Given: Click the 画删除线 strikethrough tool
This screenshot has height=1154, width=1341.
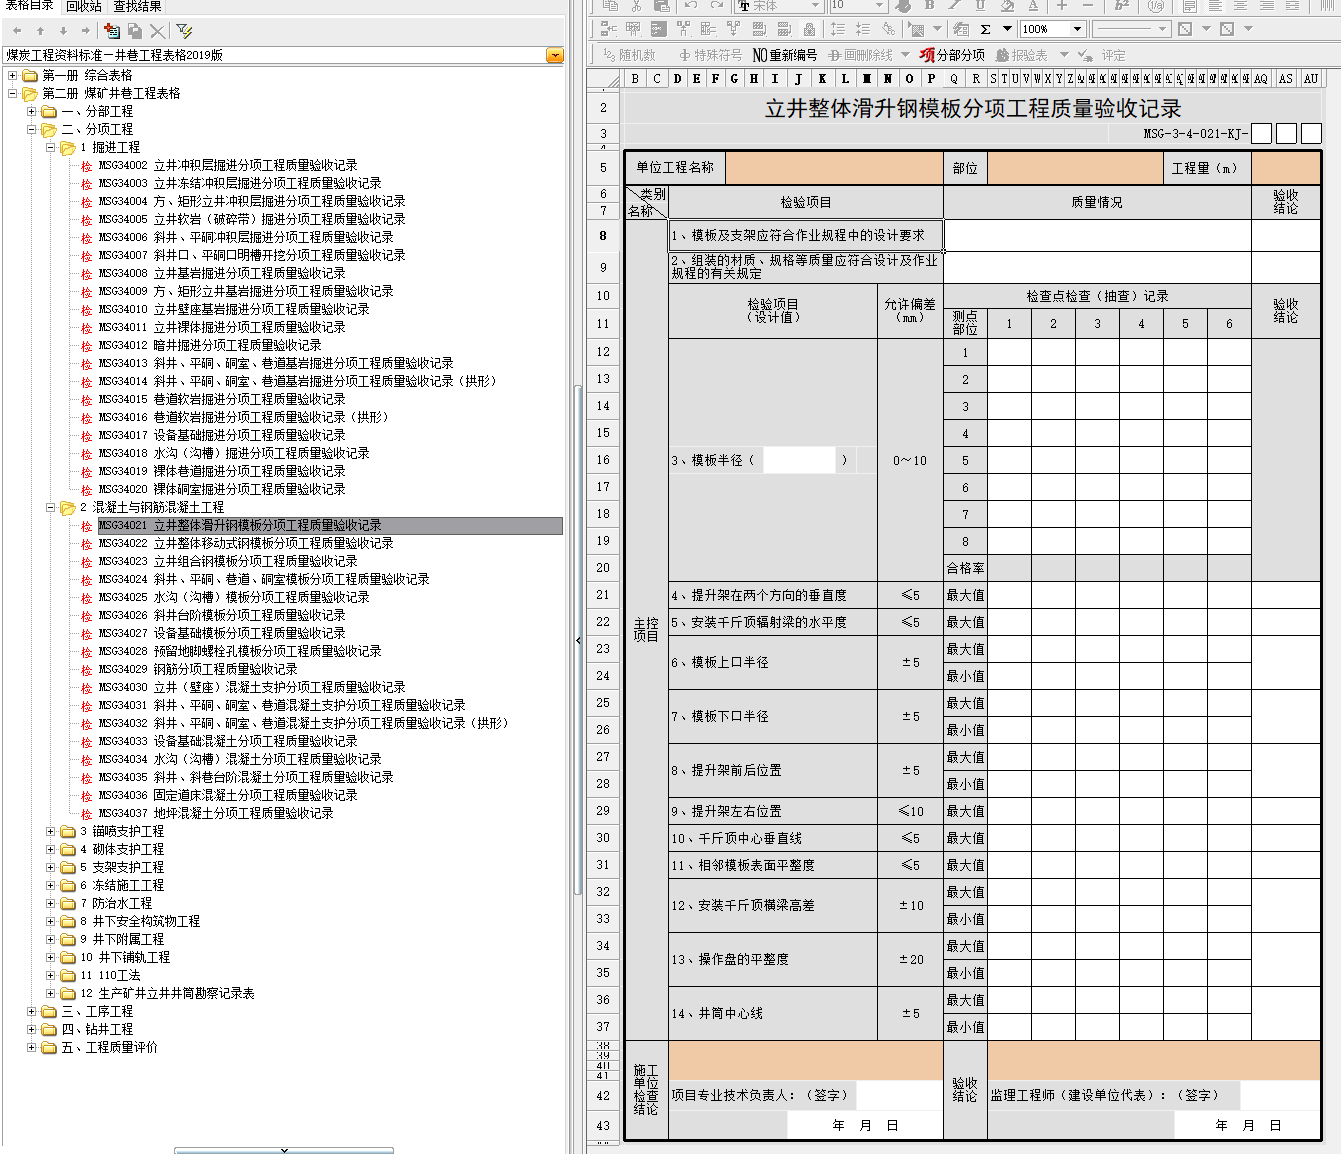Looking at the screenshot, I should [861, 55].
